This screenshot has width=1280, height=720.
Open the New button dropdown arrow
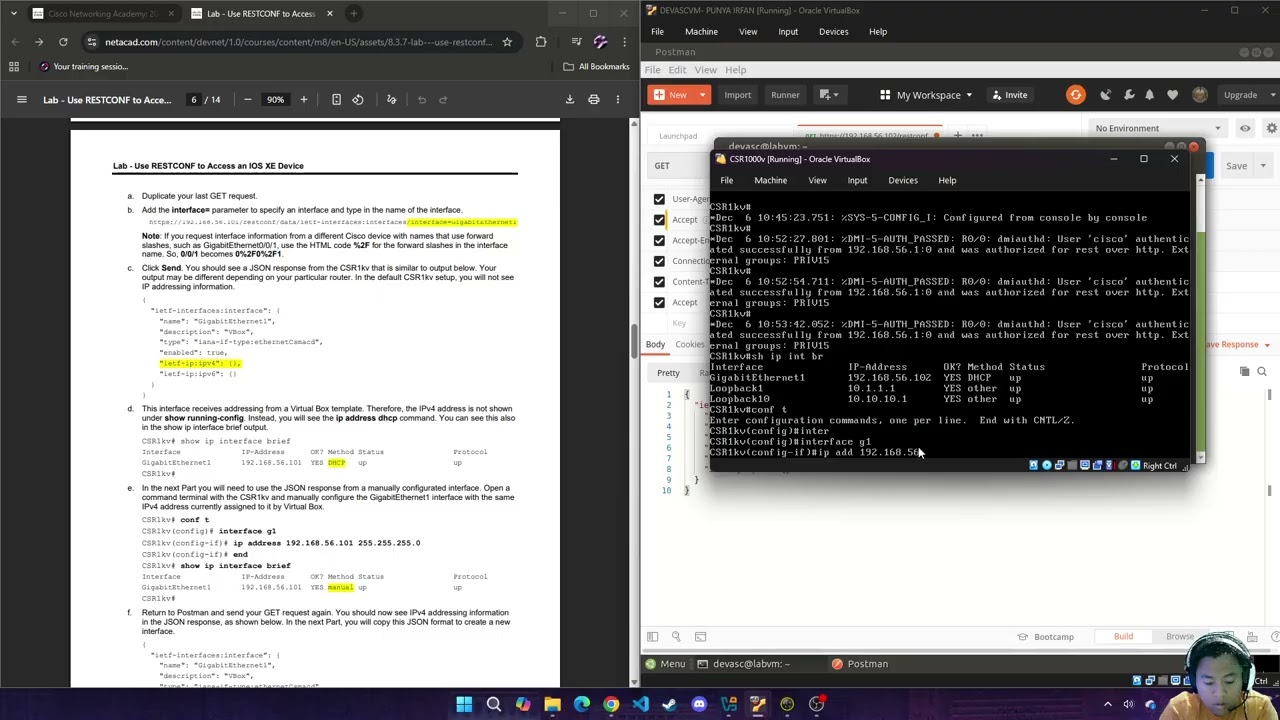[702, 95]
